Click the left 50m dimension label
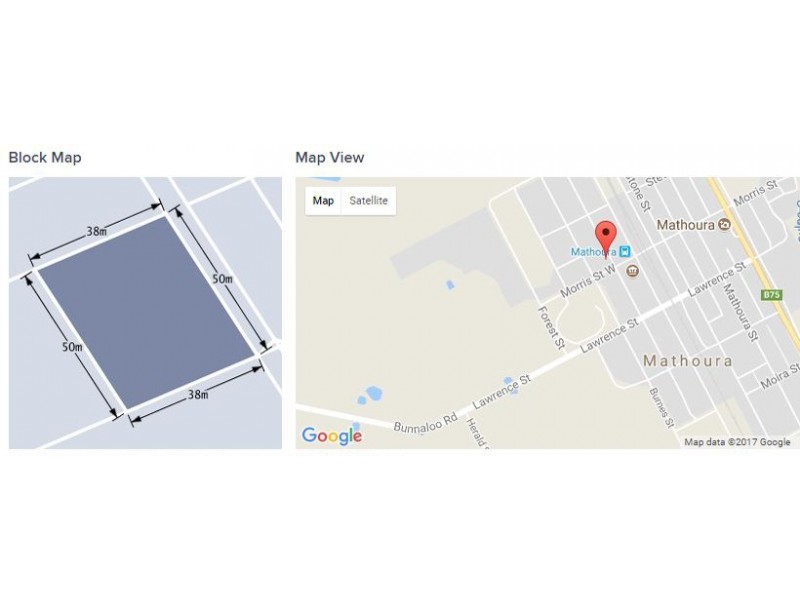This screenshot has height=600, width=800. [72, 347]
